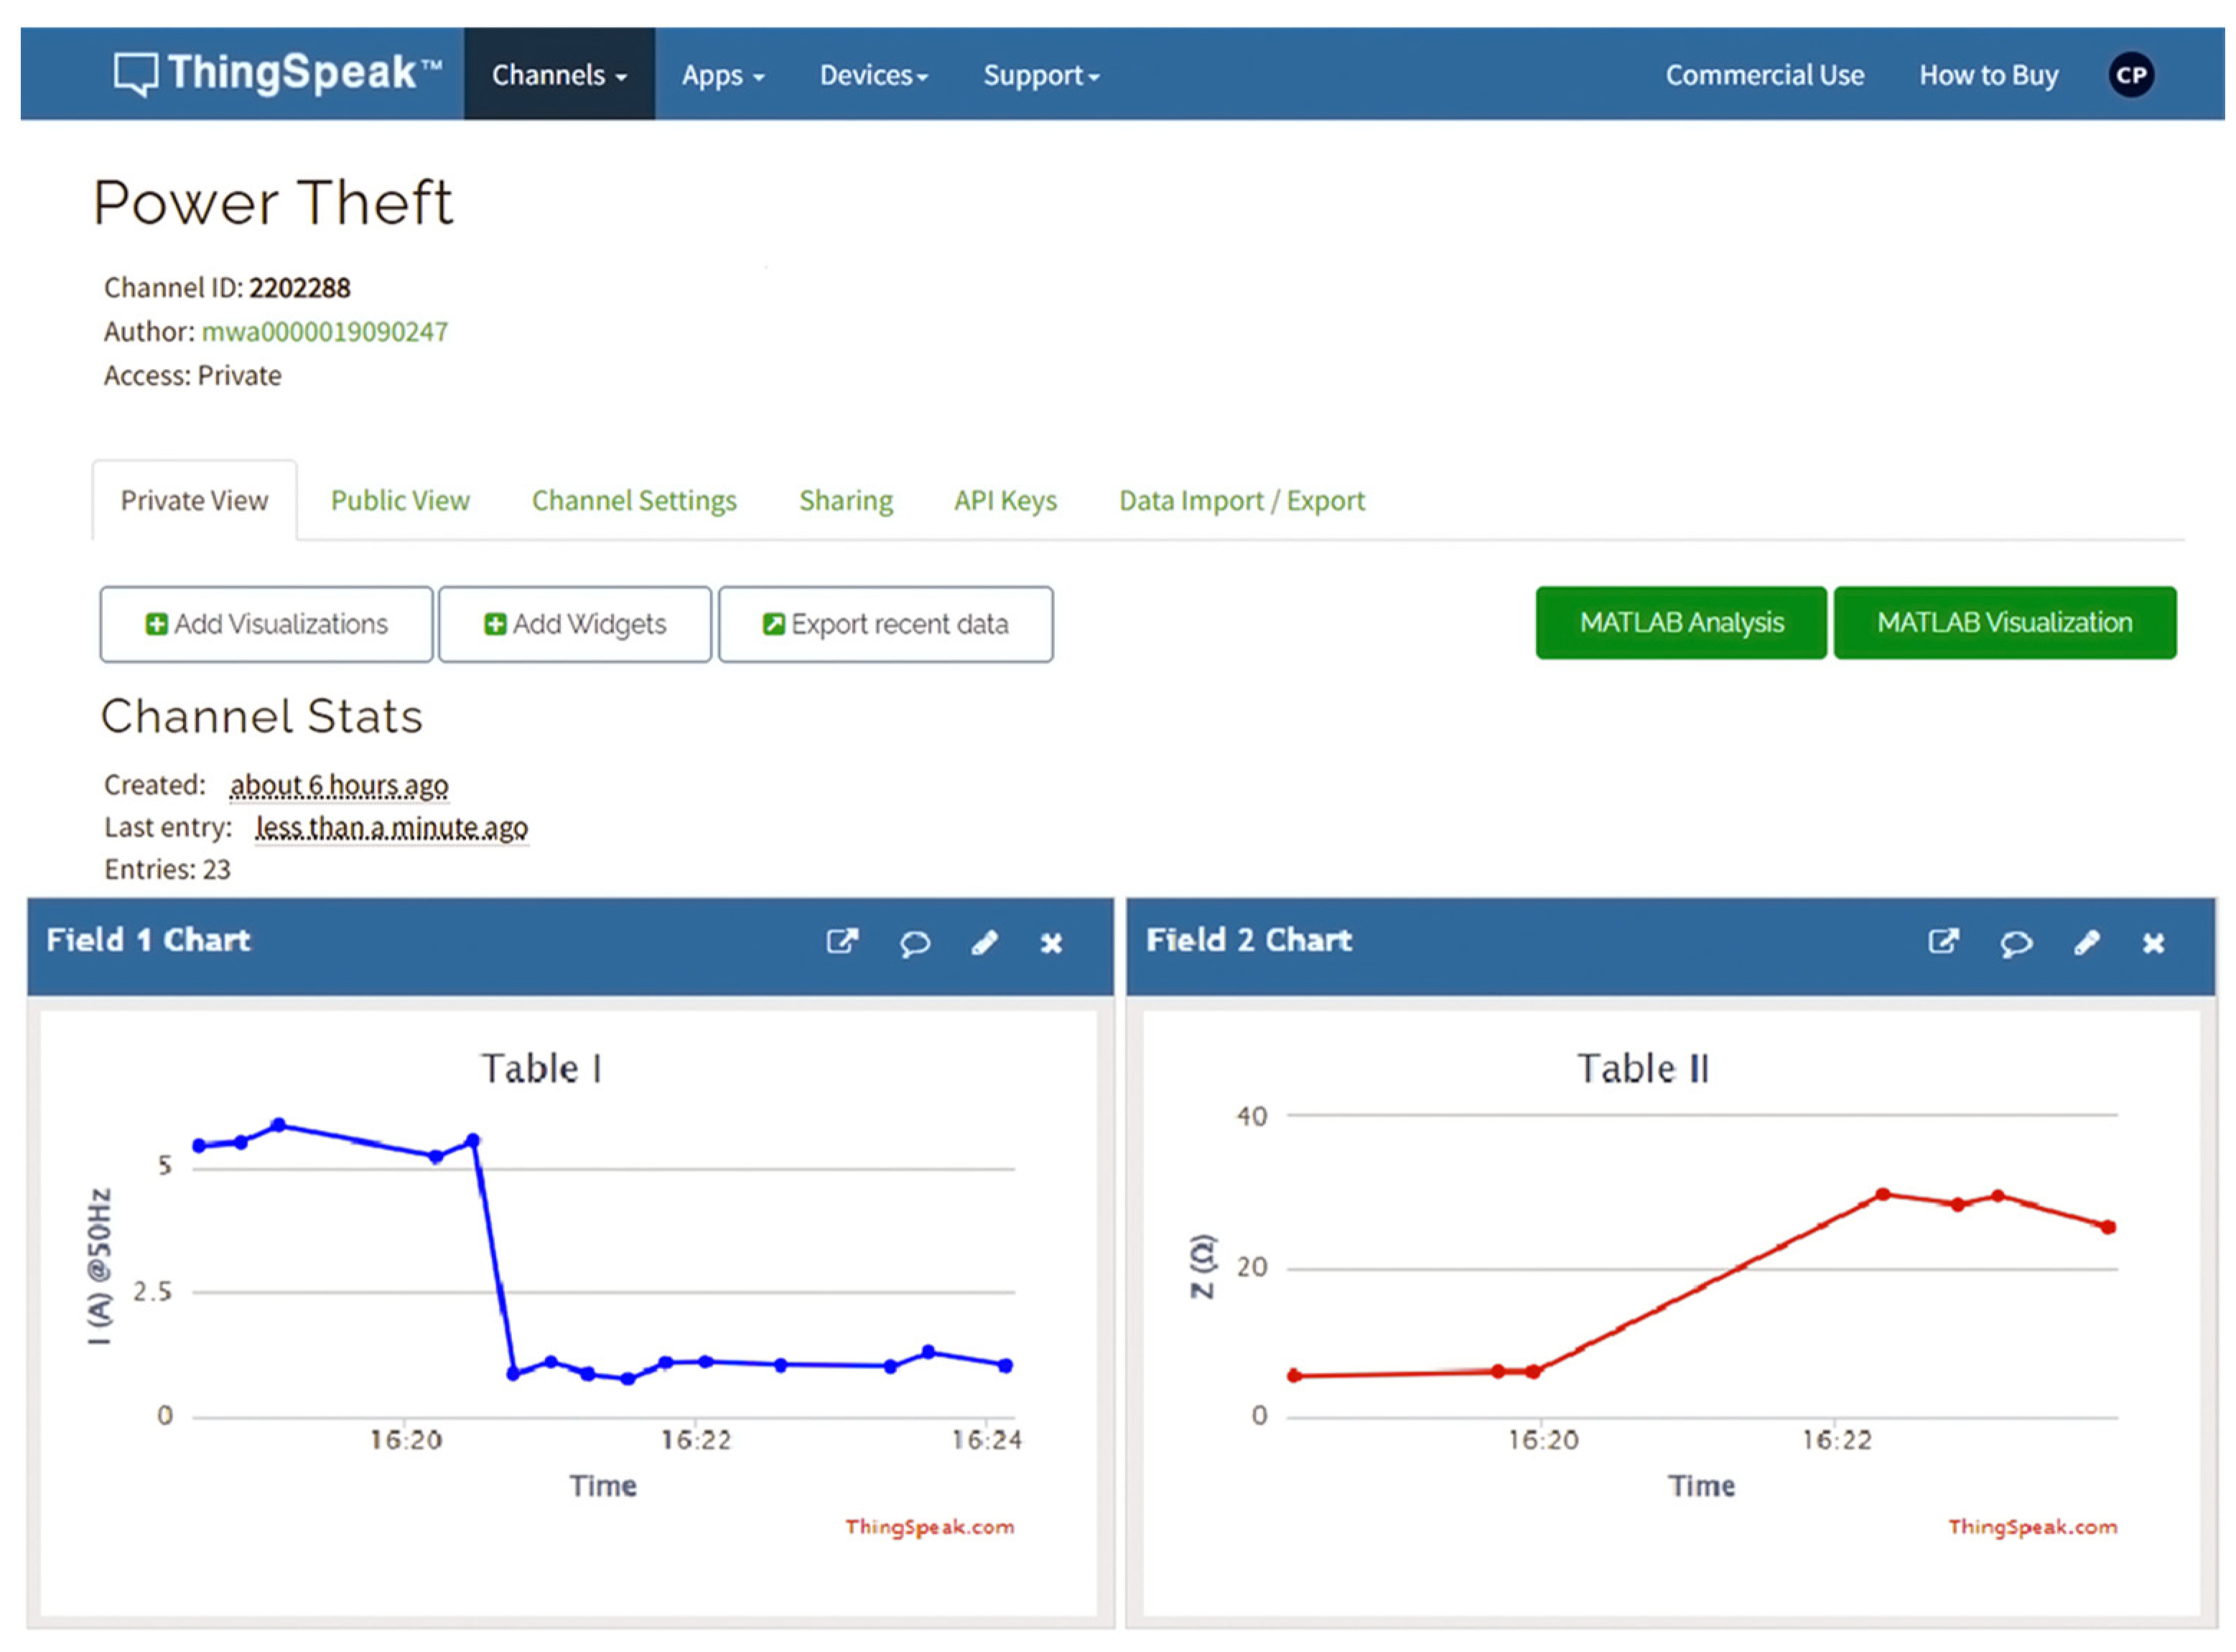Switch to the Public View tab
The width and height of the screenshot is (2236, 1652).
[400, 500]
